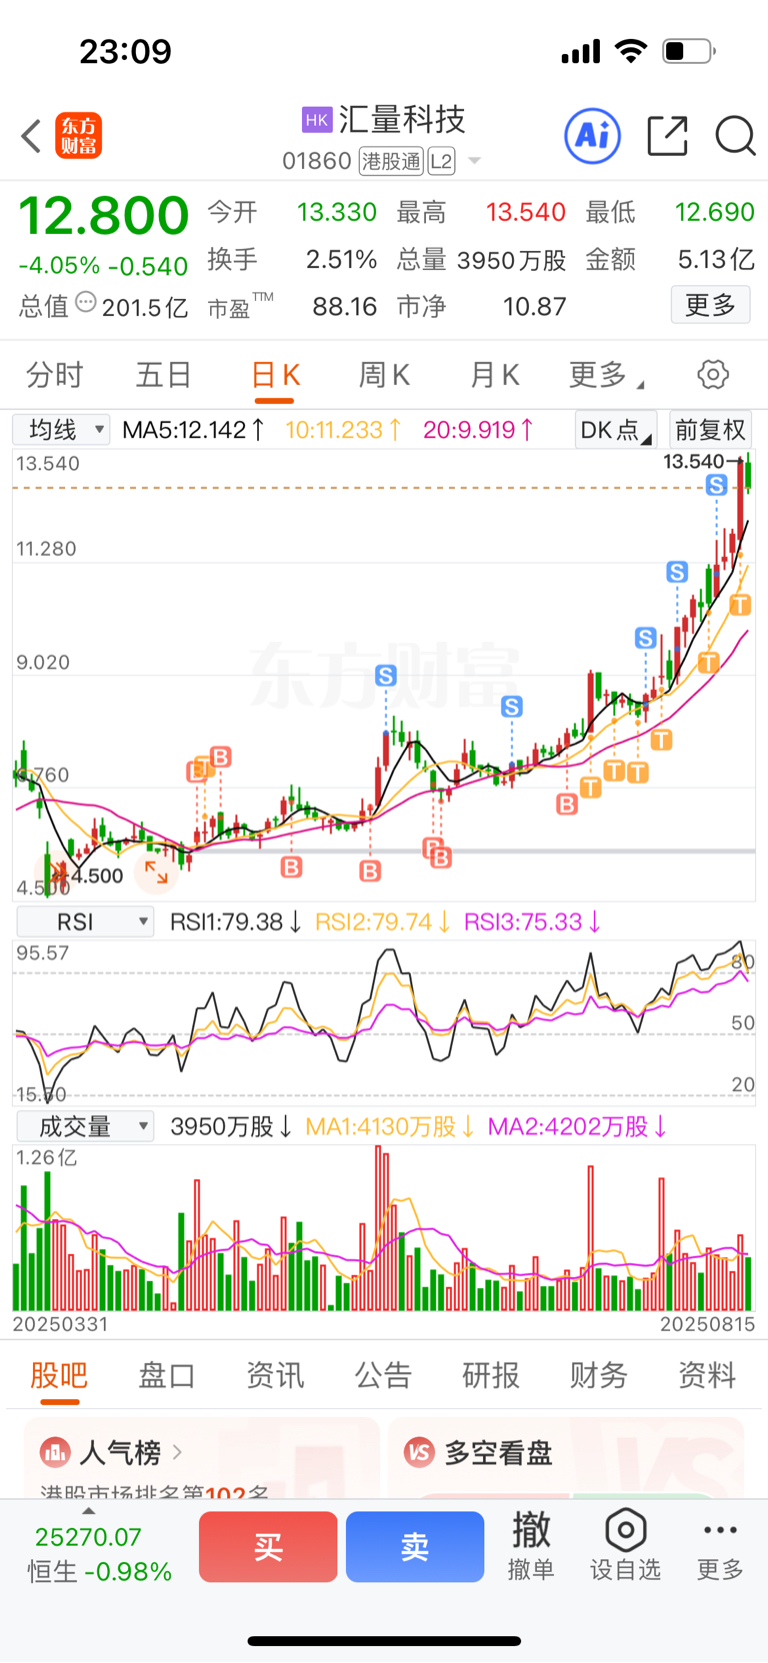Switch to the 研报 tab

click(x=491, y=1375)
